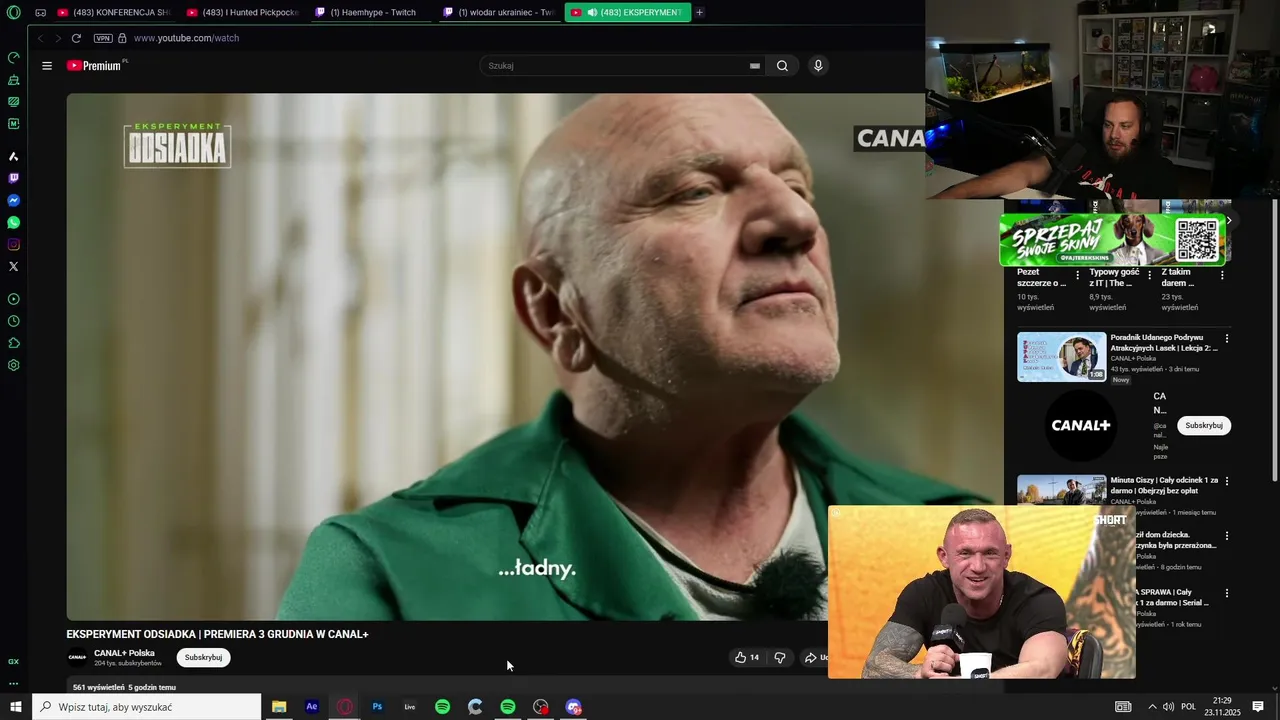Open GX Control speedometer icon in sidebar
The height and width of the screenshot is (720, 1280).
[x=13, y=58]
